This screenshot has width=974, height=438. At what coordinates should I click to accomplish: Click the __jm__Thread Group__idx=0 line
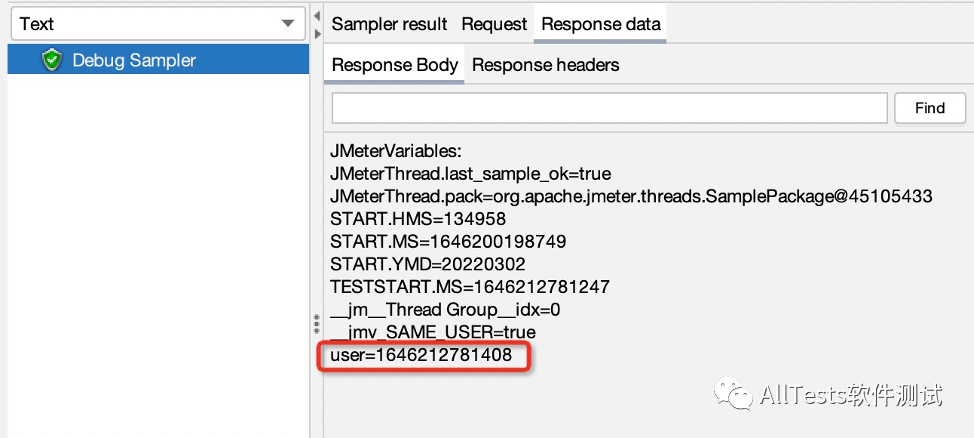click(445, 309)
